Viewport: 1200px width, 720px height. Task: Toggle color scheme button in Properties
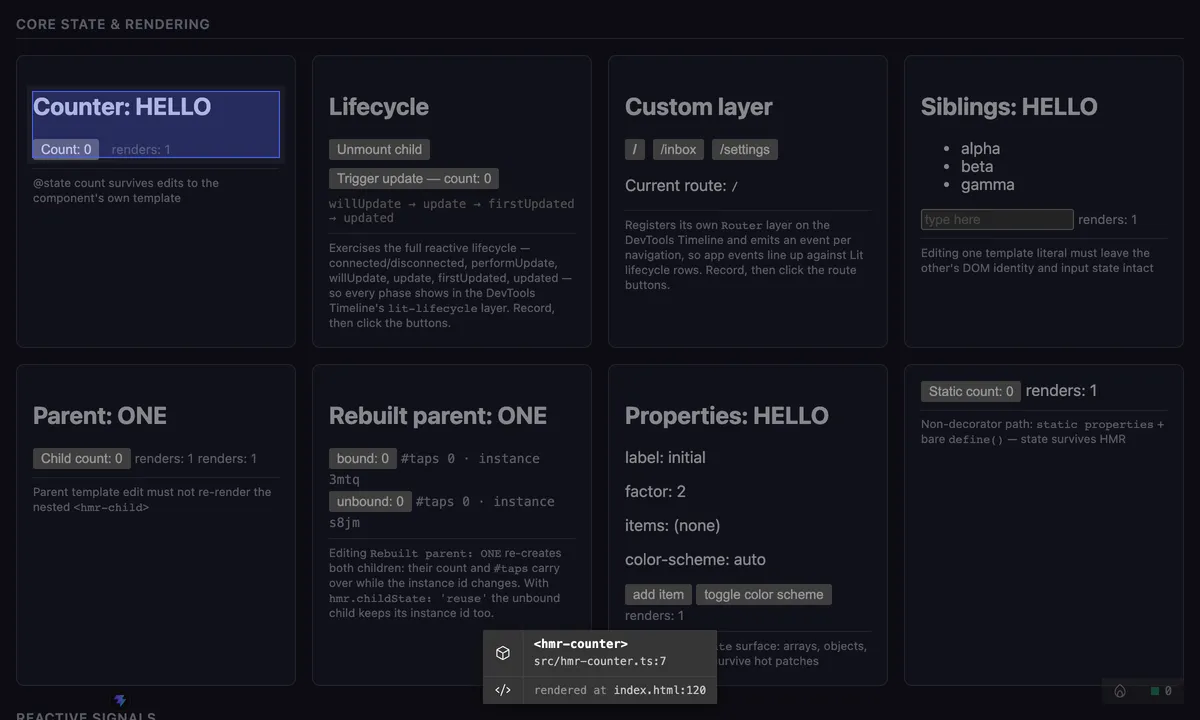click(764, 594)
